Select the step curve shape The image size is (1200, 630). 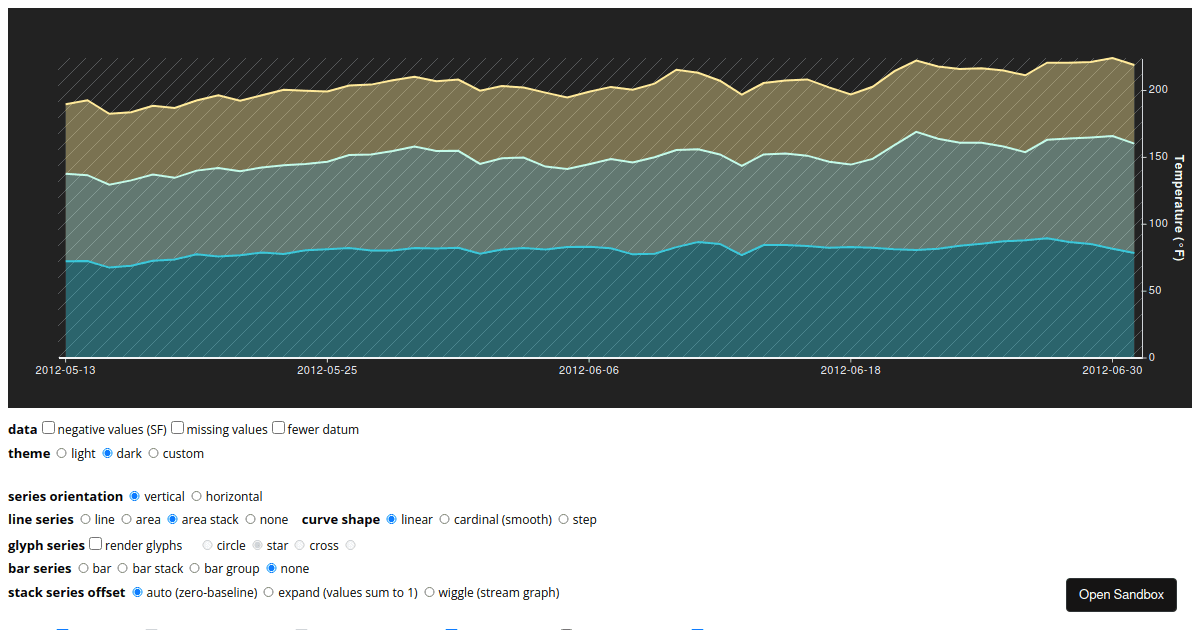click(x=565, y=519)
